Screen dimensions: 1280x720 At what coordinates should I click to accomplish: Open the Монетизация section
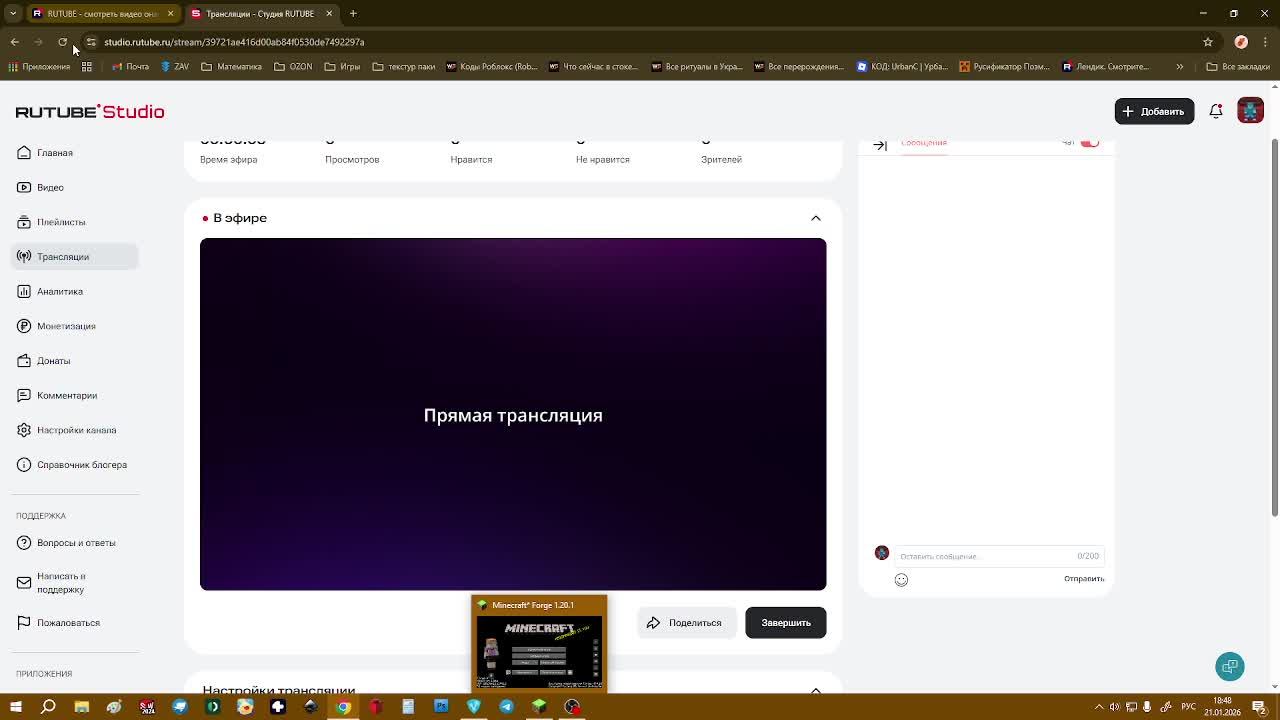(x=66, y=326)
